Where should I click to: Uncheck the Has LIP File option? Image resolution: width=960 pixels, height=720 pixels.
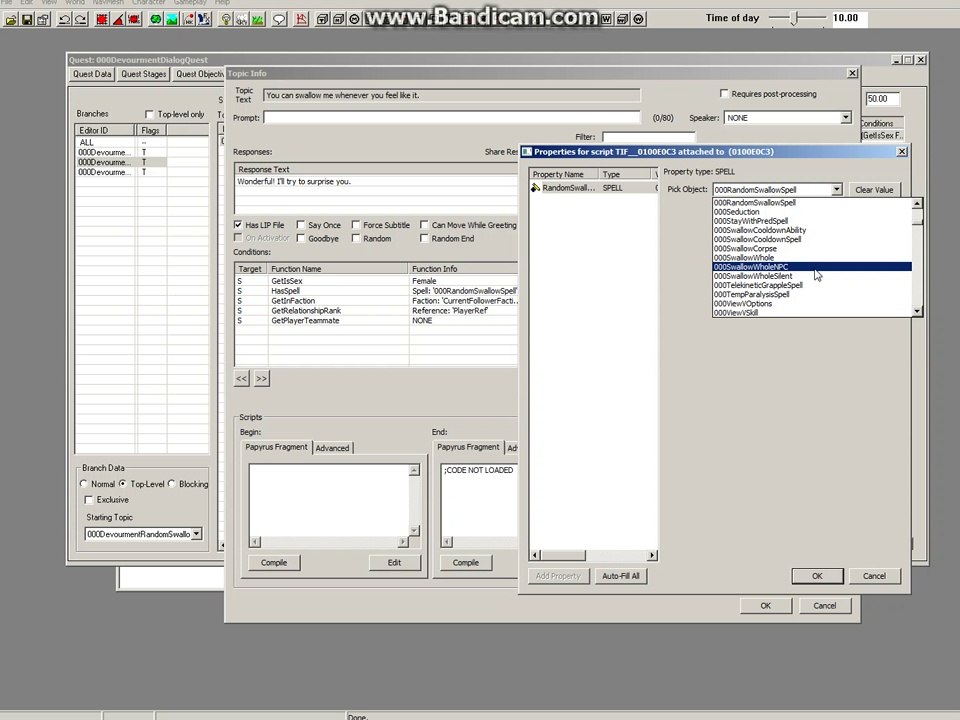[238, 225]
